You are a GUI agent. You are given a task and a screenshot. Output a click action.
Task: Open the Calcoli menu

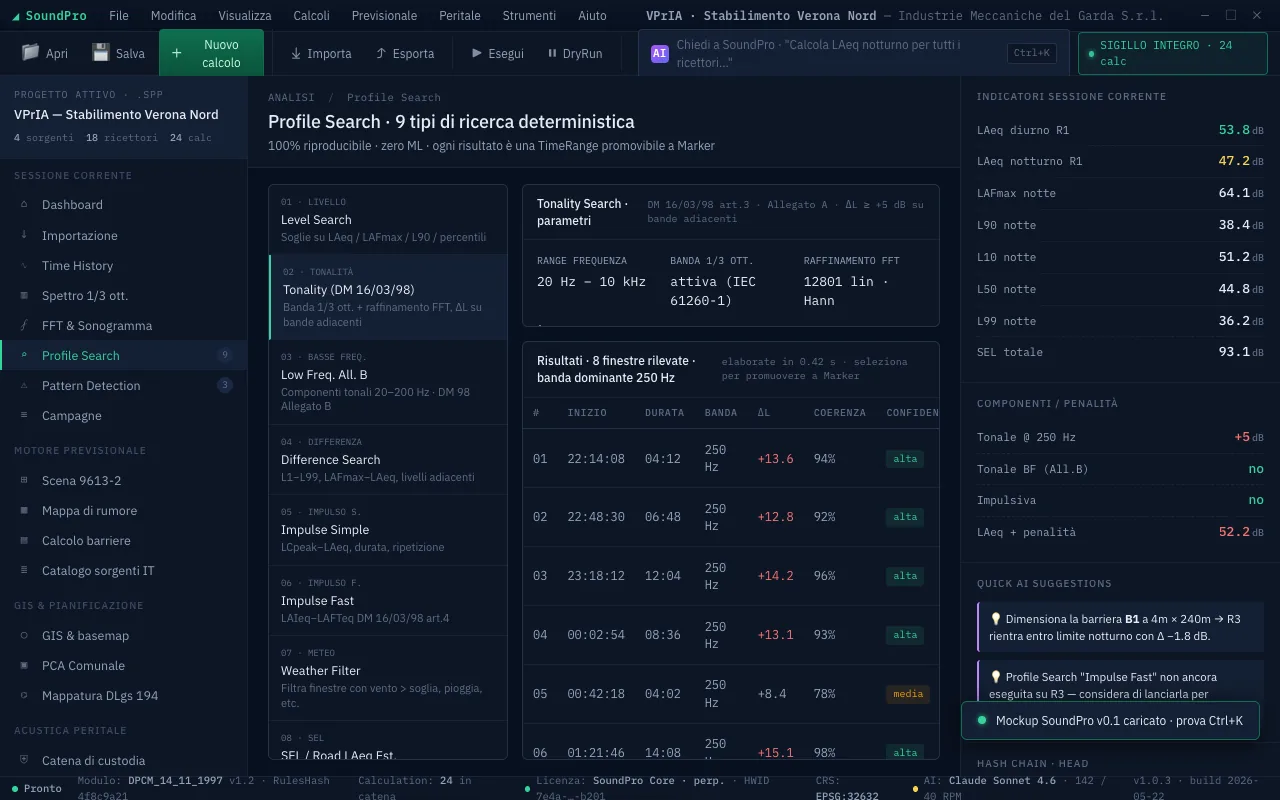click(311, 16)
